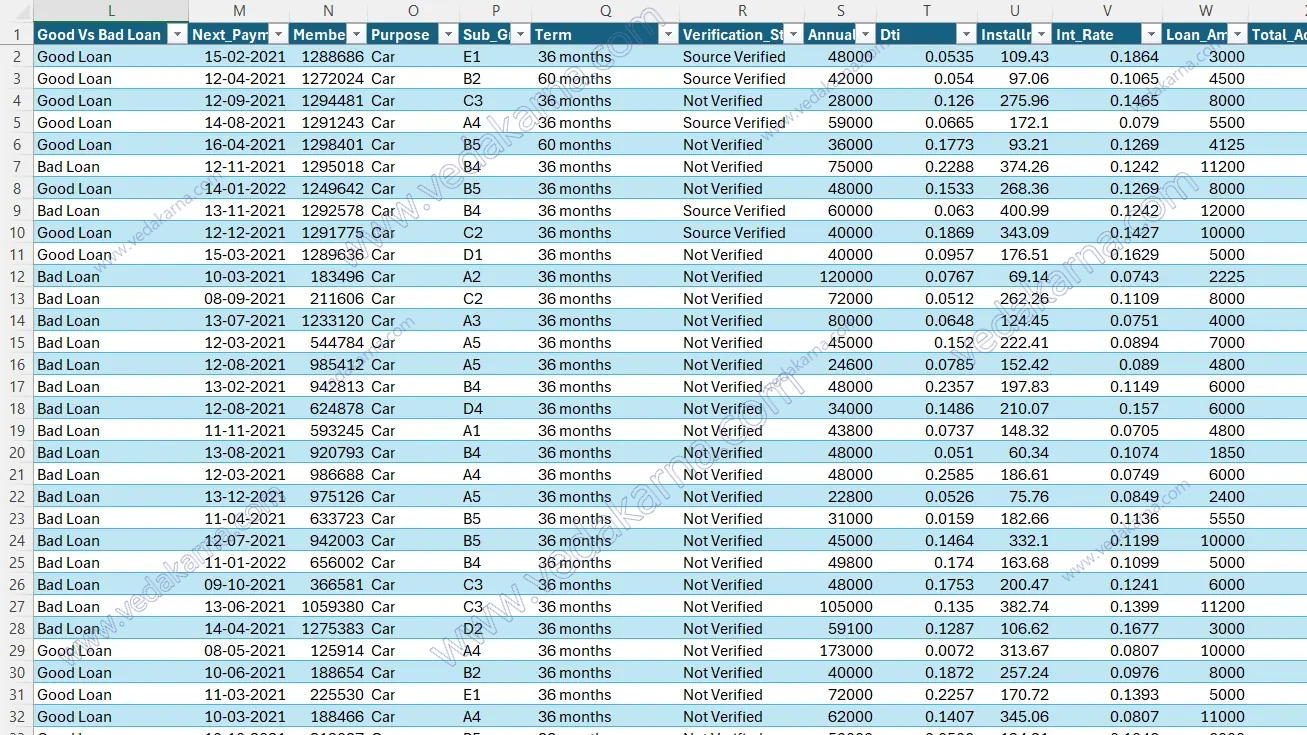Select the date cell 11-01-2022
Viewport: 1307px width, 735px height.
tap(239, 562)
